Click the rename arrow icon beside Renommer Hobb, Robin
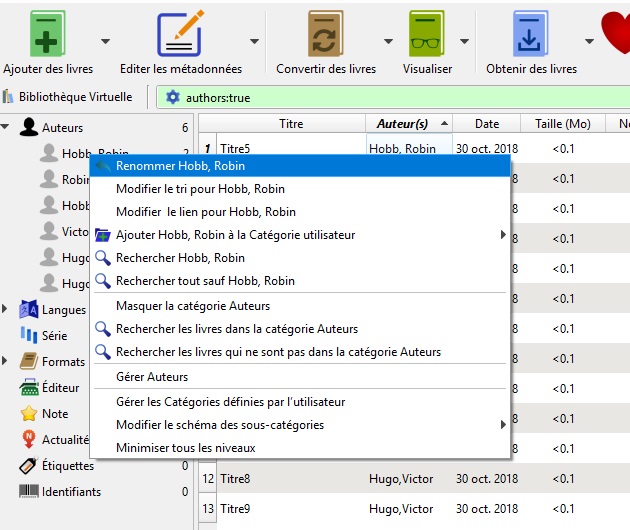 pos(103,166)
